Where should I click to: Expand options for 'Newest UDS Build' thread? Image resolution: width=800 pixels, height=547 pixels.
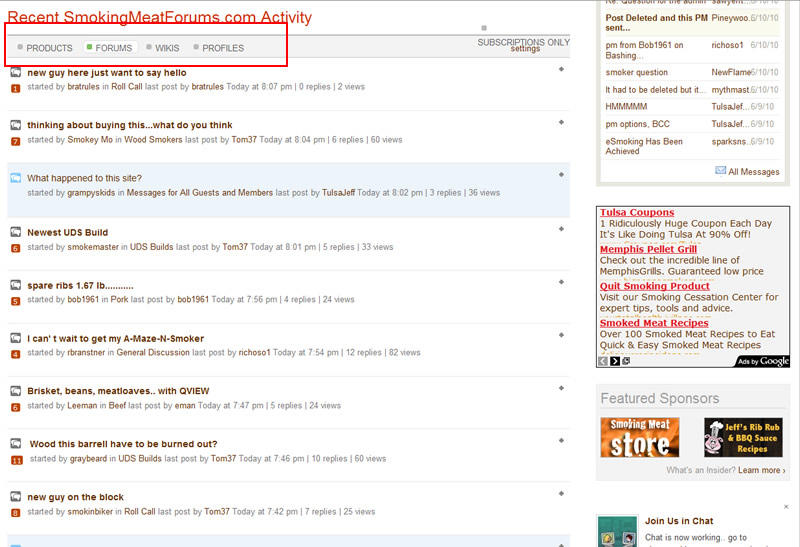(x=561, y=228)
